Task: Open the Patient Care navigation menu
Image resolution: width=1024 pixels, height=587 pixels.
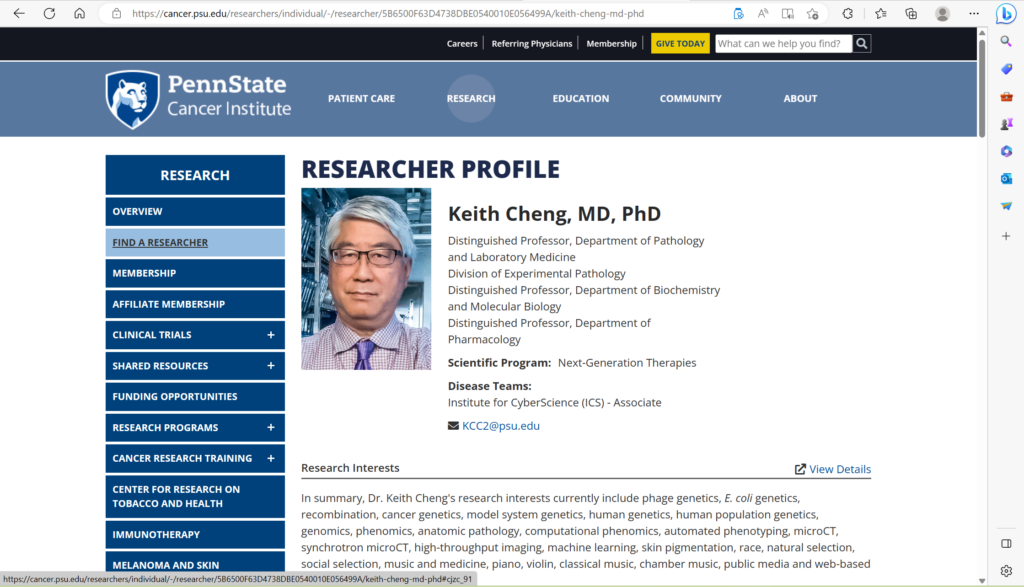Action: click(361, 99)
